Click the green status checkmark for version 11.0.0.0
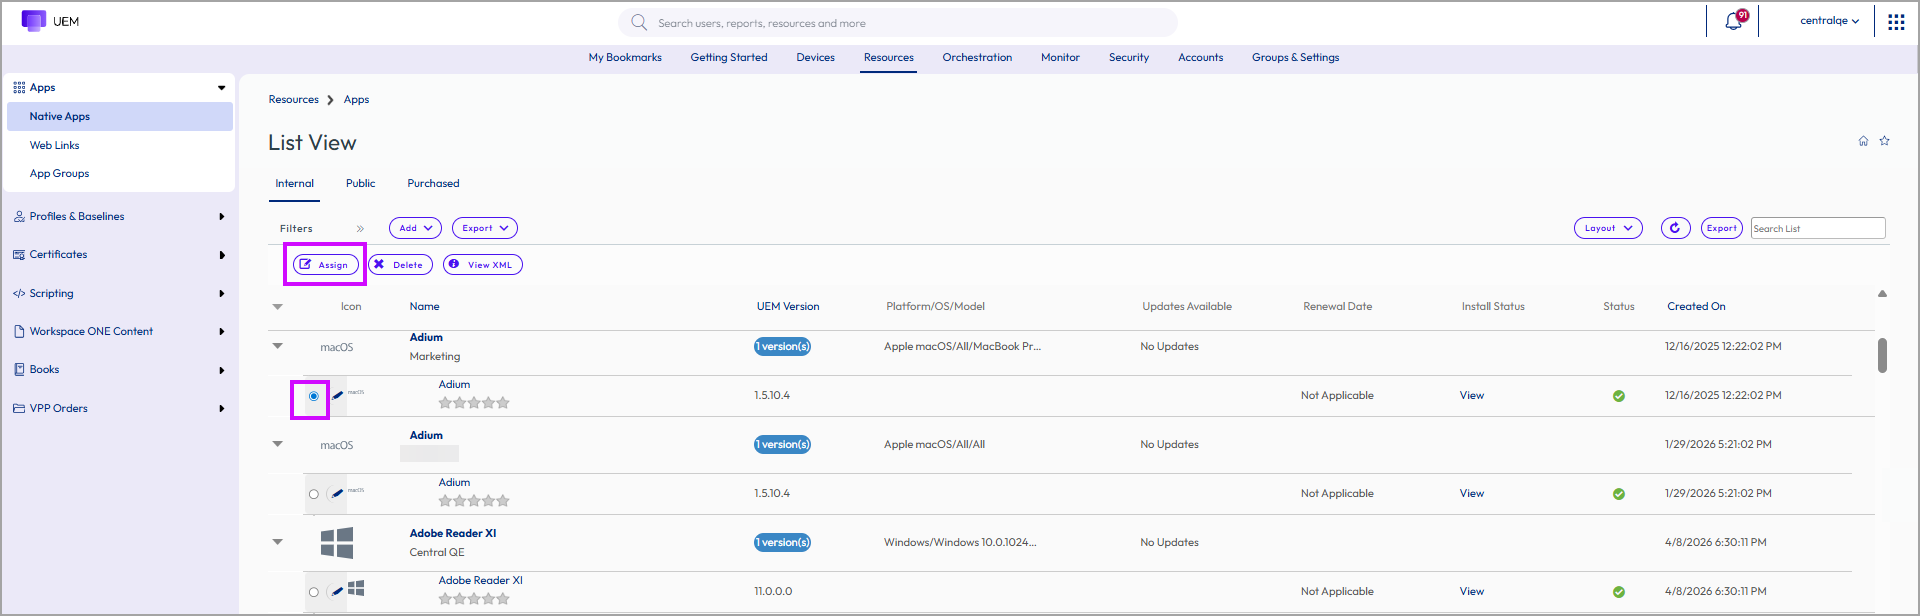This screenshot has width=1920, height=616. coord(1618,592)
